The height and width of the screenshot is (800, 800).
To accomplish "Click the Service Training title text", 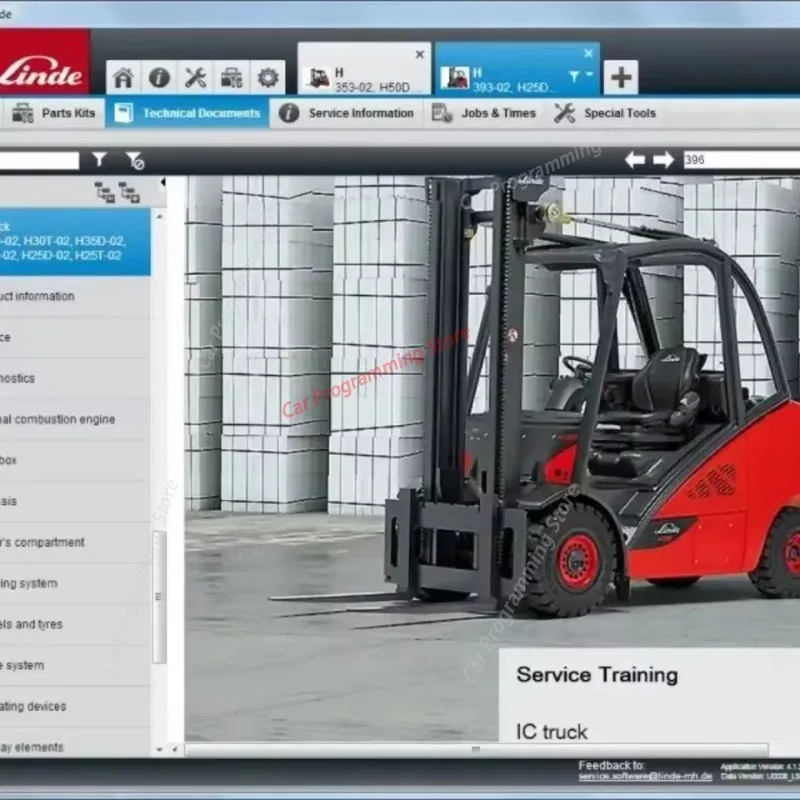I will (x=597, y=675).
